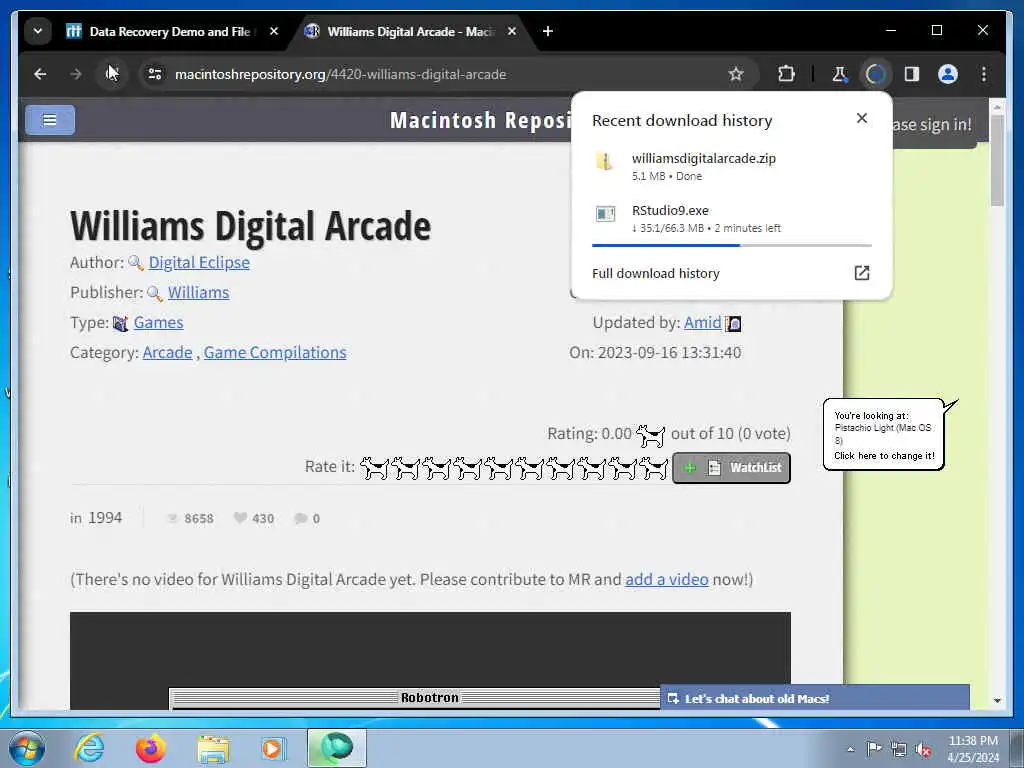Click the external-link icon for download history

tap(862, 273)
